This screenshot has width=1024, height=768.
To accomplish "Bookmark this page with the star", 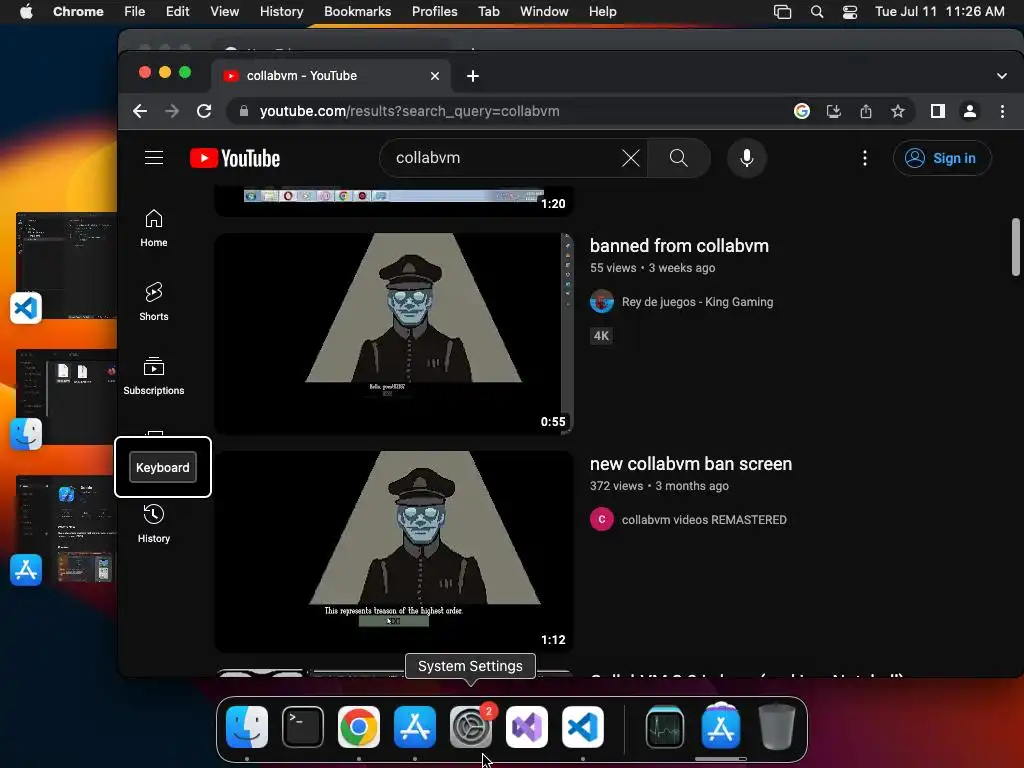I will [x=898, y=111].
